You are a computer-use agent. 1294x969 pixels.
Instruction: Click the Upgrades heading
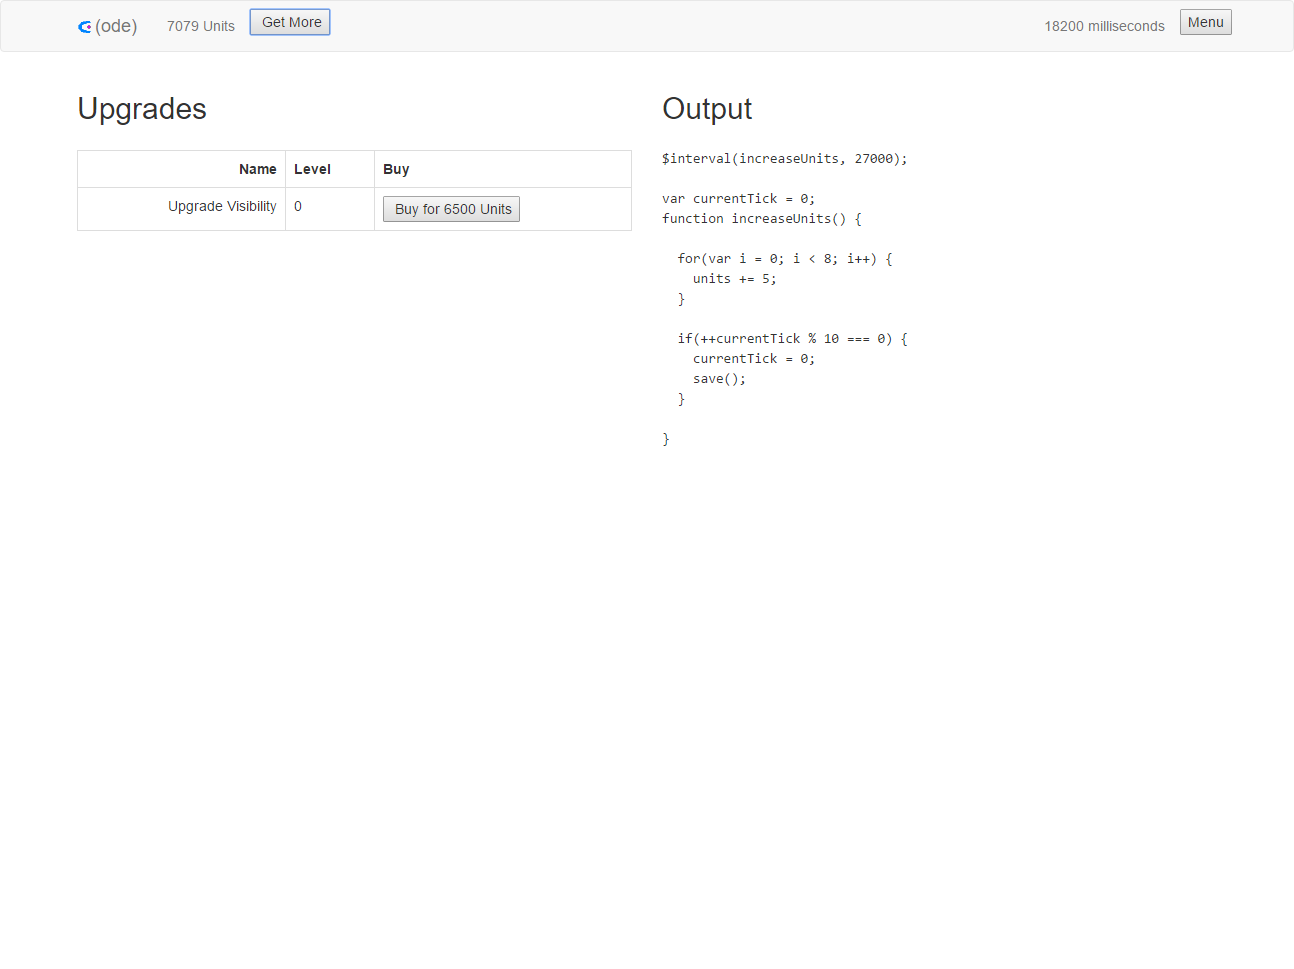tap(142, 108)
